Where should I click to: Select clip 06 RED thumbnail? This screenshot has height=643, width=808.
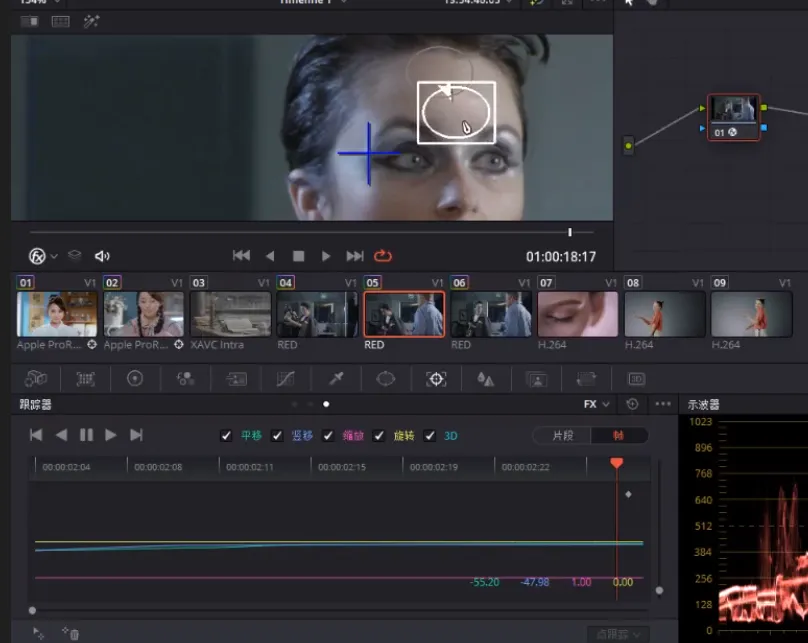(x=491, y=314)
